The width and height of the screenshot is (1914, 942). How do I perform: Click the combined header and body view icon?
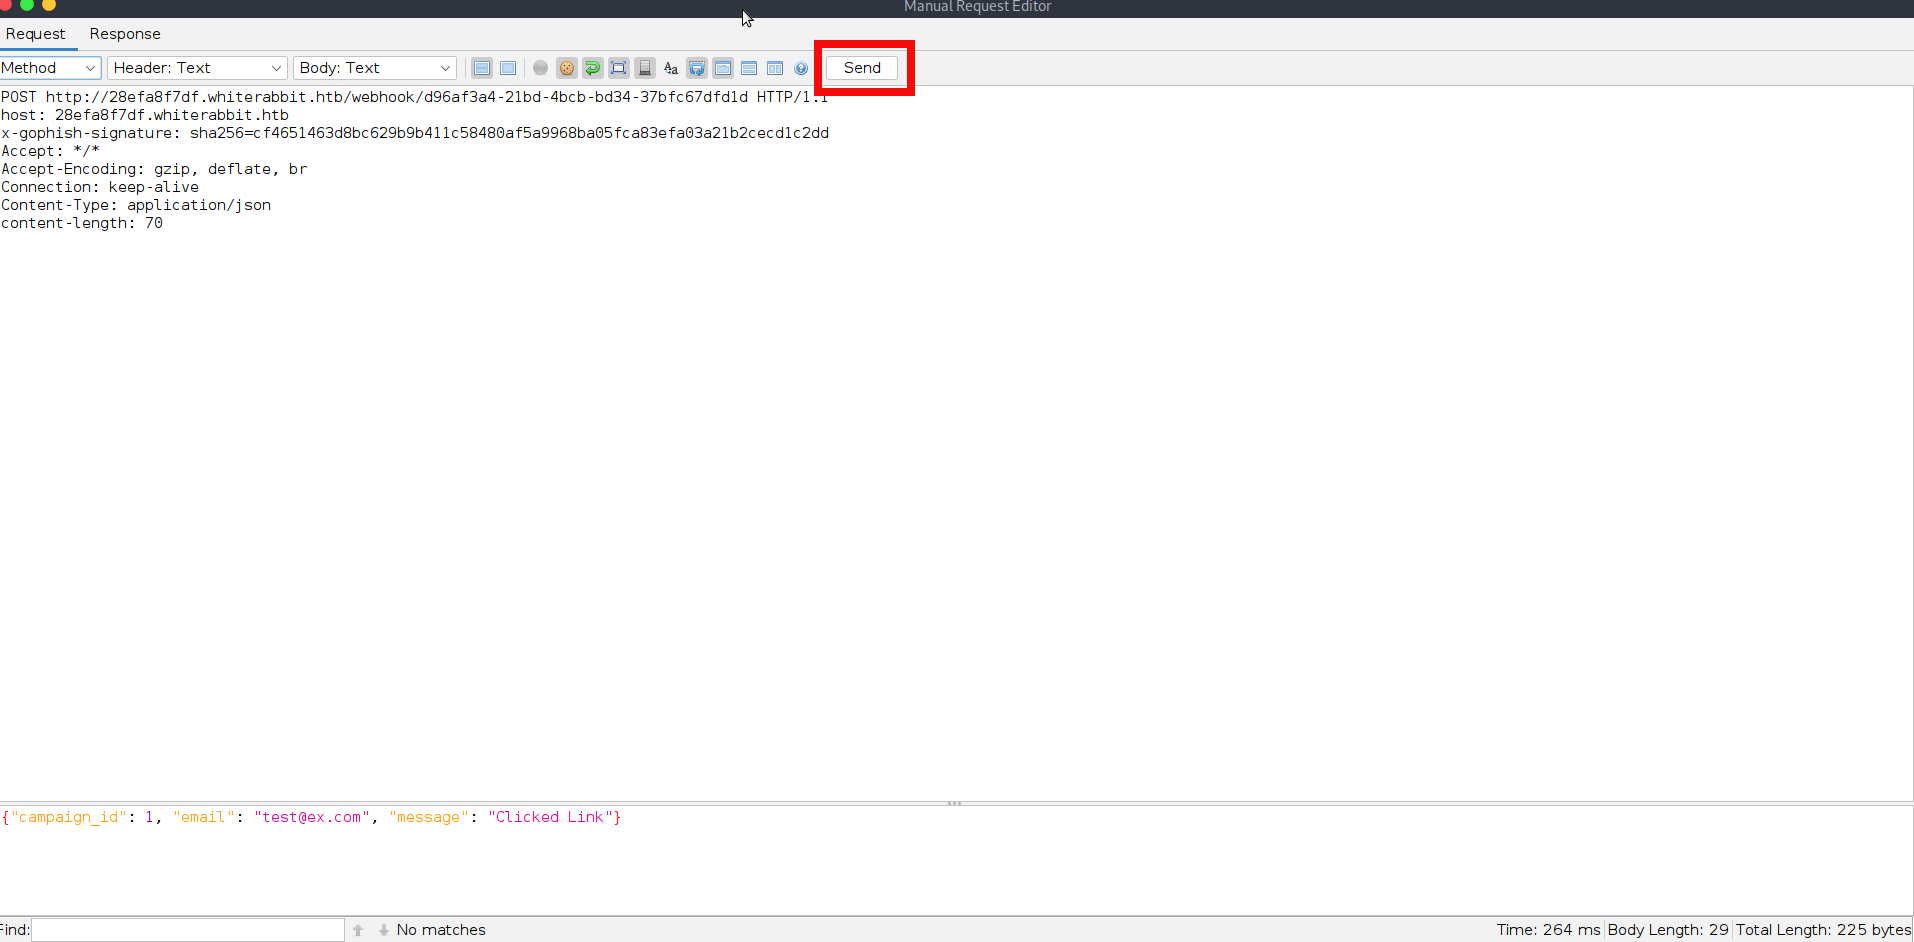coord(508,68)
